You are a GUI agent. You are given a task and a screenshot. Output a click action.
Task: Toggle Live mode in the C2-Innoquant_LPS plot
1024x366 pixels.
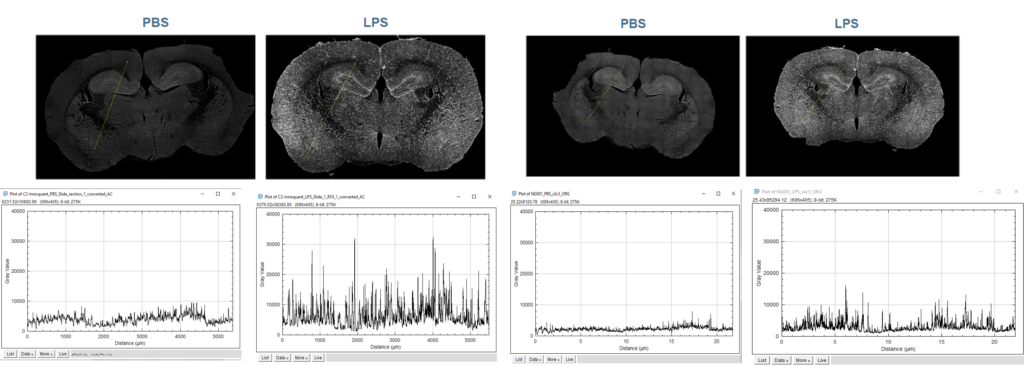(318, 358)
